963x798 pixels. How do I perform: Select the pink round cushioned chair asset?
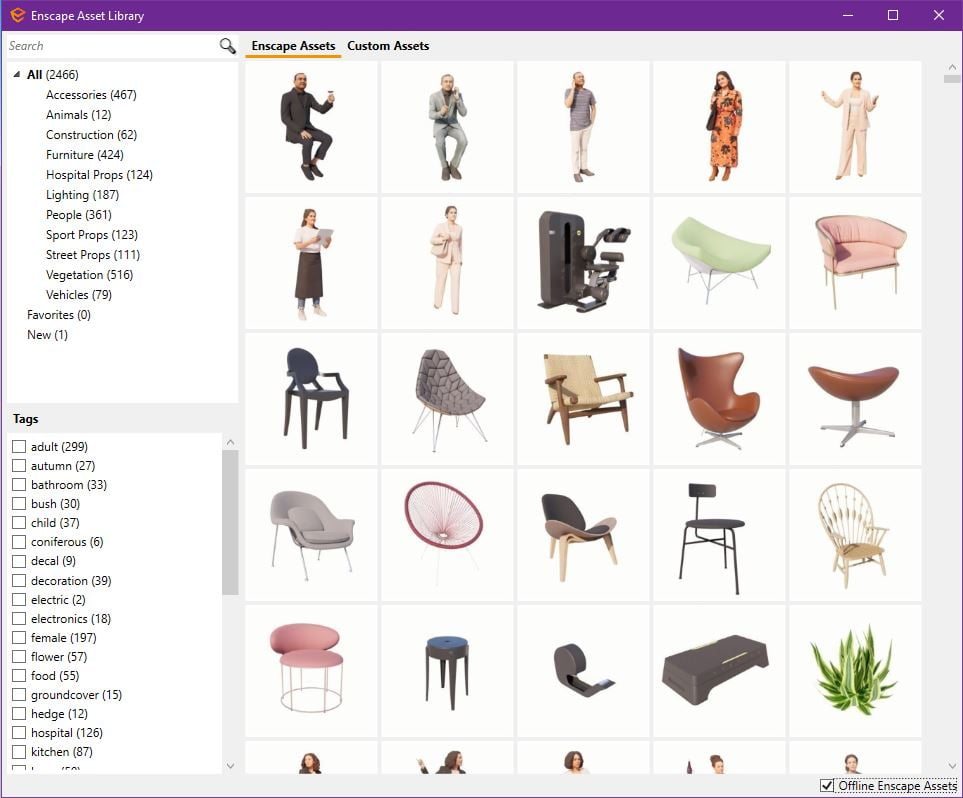click(311, 671)
